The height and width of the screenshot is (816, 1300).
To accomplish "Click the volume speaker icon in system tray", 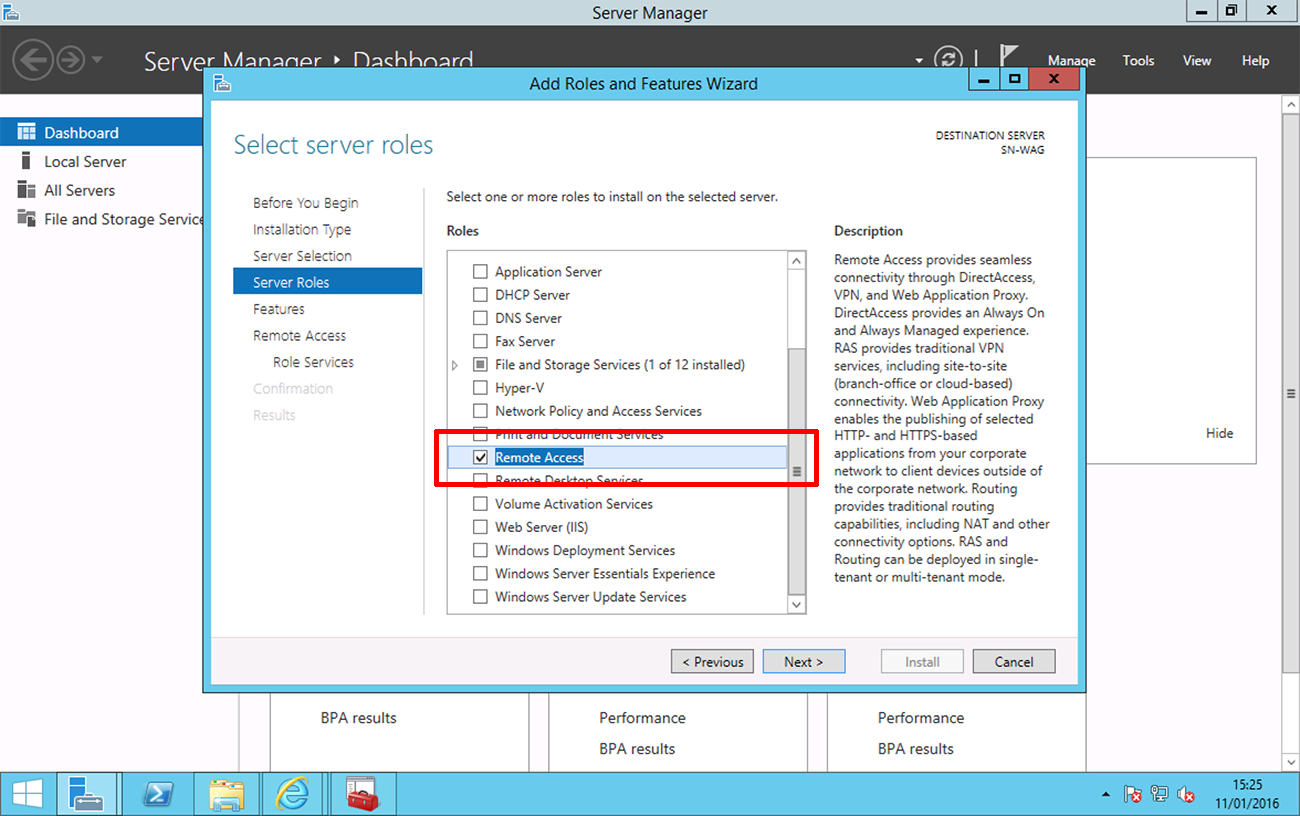I will (1186, 795).
